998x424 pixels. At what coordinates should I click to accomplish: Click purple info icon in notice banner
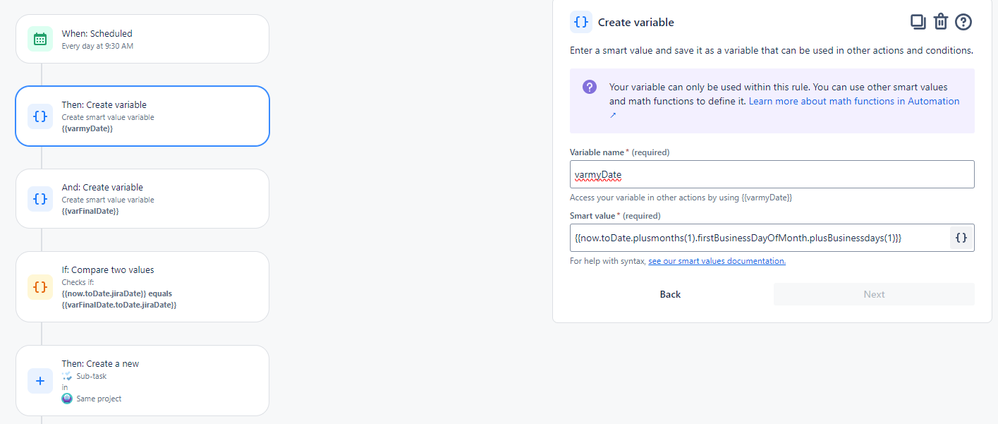[589, 87]
